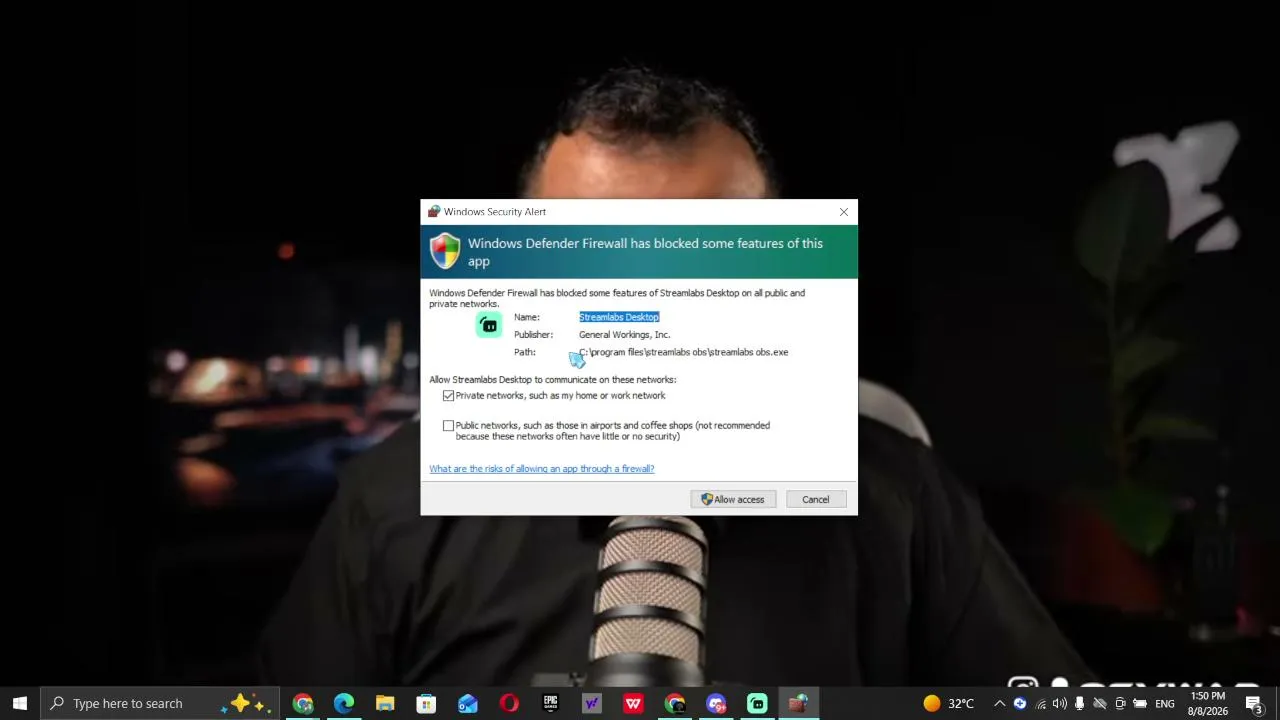Open the purple Yahoo taskbar icon
The width and height of the screenshot is (1280, 720).
pos(592,703)
